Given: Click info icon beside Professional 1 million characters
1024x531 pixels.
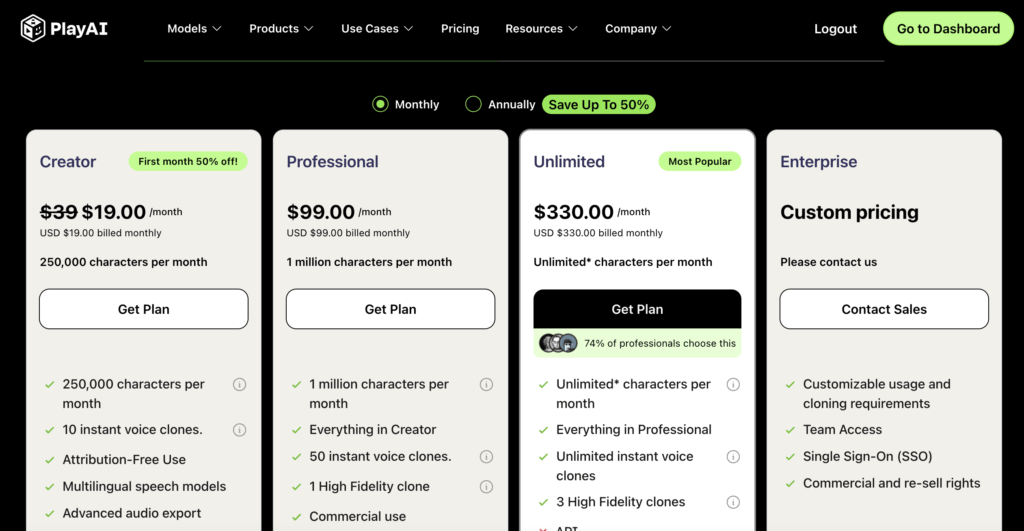Looking at the screenshot, I should click(x=486, y=384).
